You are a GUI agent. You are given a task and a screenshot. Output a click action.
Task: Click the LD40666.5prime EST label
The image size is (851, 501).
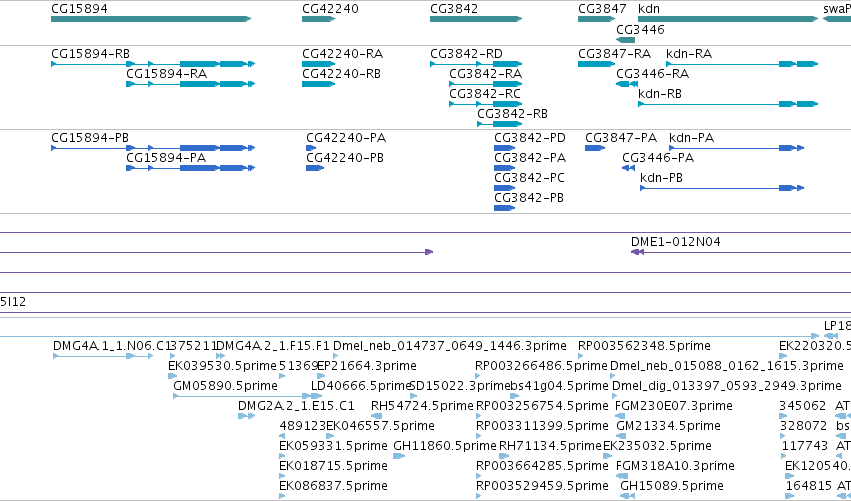click(x=360, y=386)
